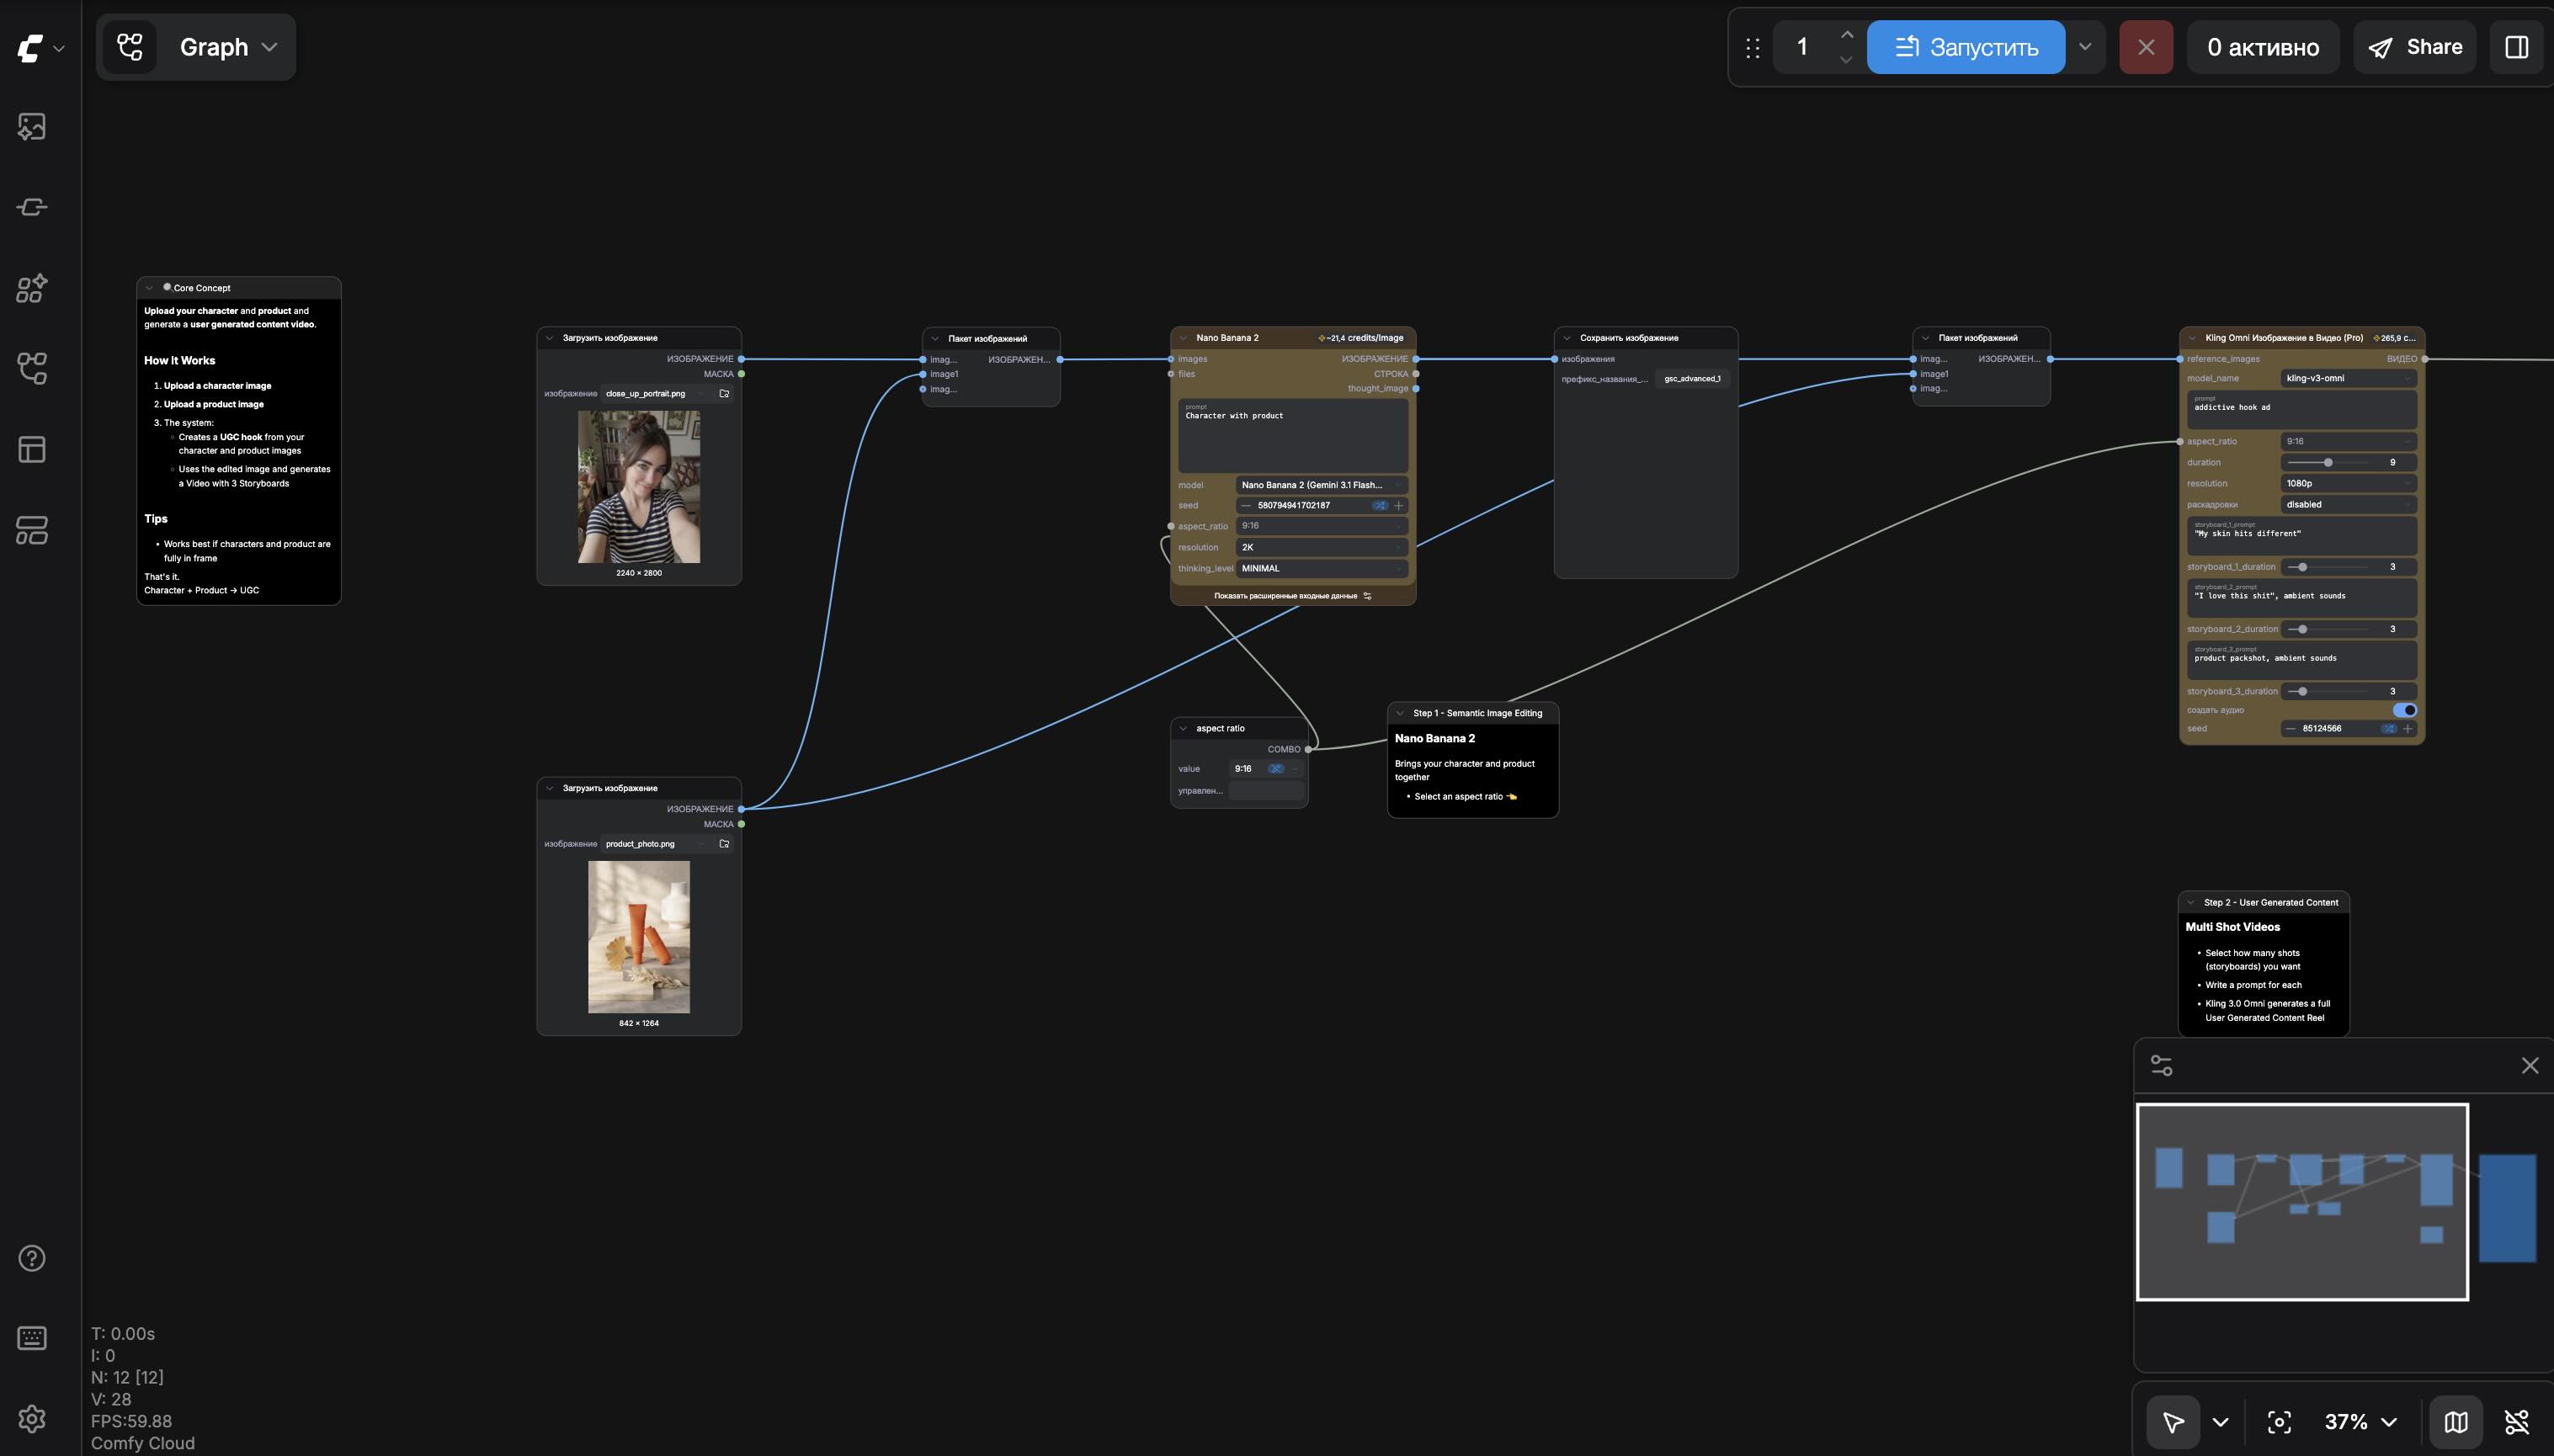Click the Запустить run button

click(x=1965, y=47)
